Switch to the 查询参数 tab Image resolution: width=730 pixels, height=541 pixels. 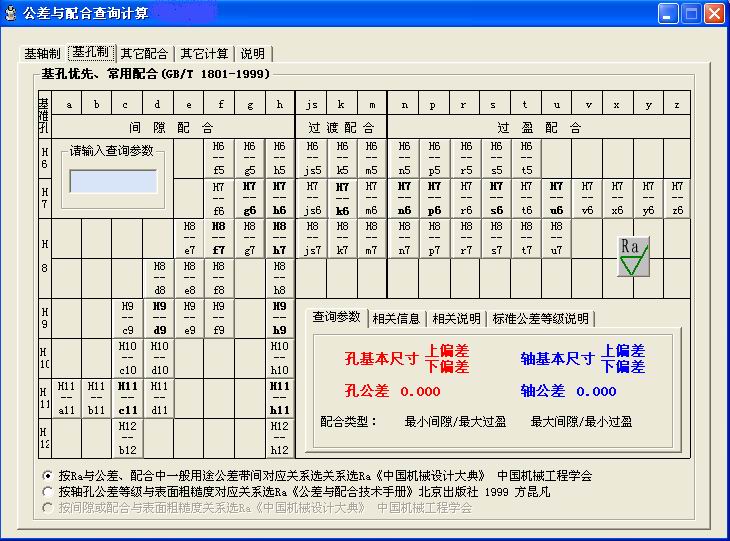[x=336, y=317]
